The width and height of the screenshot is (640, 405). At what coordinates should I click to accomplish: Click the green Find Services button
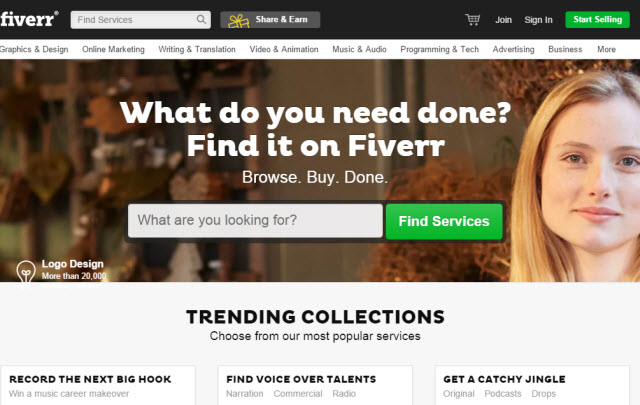(444, 221)
